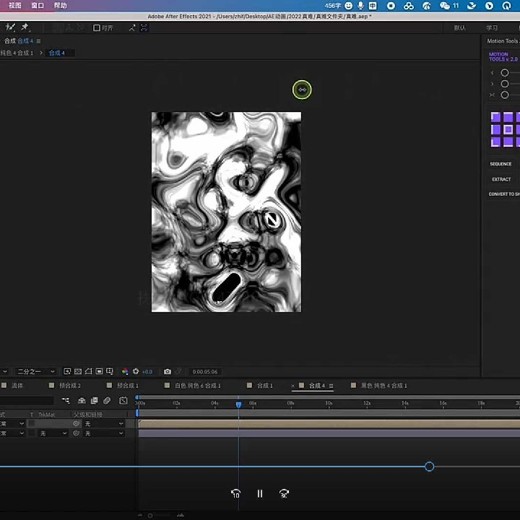Image resolution: width=520 pixels, height=520 pixels.
Task: Toggle the first Motion Tools radio circle
Action: pyautogui.click(x=505, y=73)
